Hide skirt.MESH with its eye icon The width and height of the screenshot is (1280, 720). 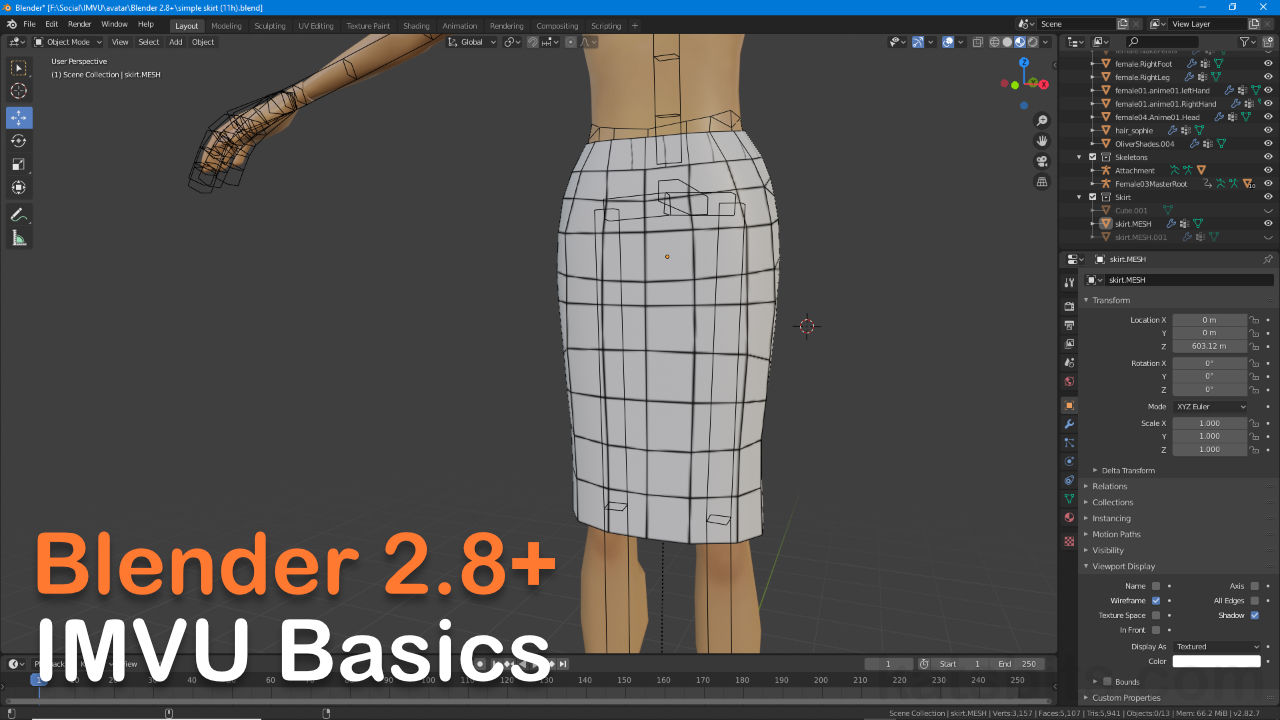pos(1268,224)
